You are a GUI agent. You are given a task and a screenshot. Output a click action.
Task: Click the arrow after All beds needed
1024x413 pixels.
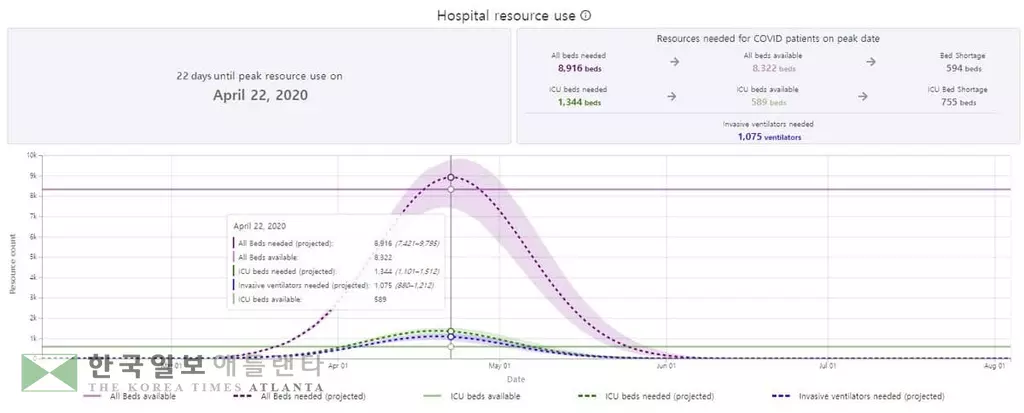674,62
